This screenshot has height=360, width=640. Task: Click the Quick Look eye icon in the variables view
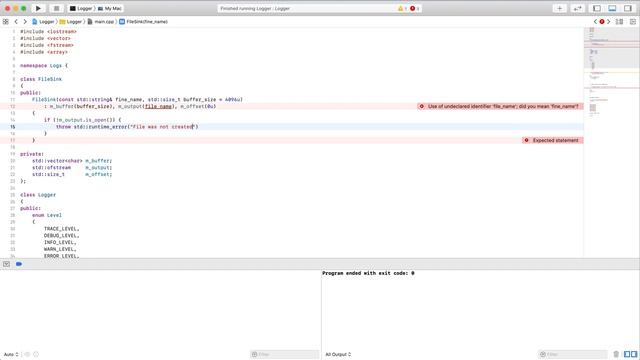(27, 354)
